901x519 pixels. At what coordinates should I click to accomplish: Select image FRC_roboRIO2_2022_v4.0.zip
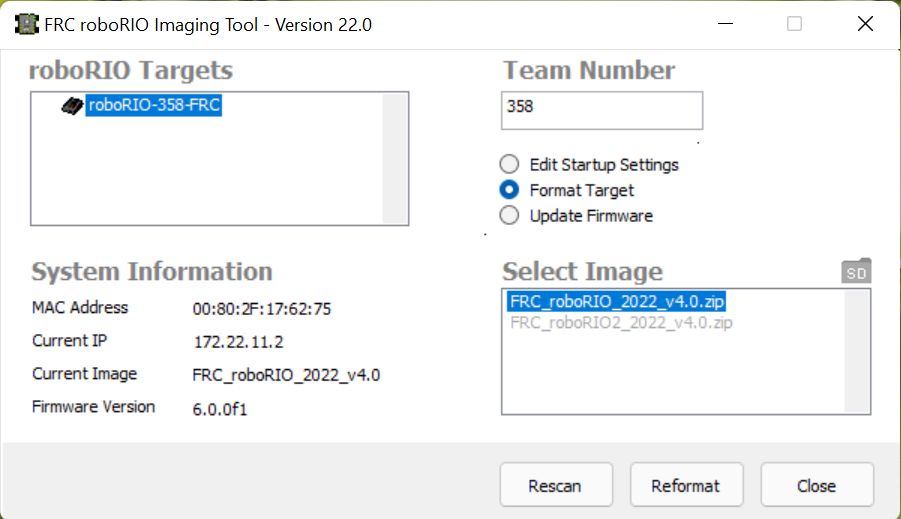click(621, 322)
